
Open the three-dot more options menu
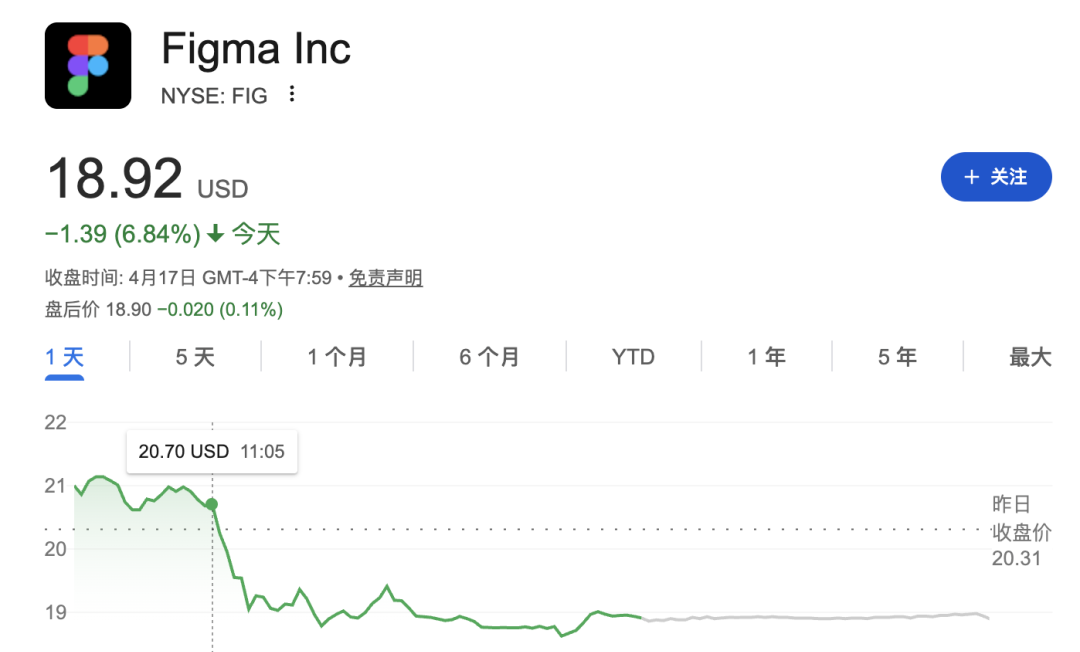(292, 94)
